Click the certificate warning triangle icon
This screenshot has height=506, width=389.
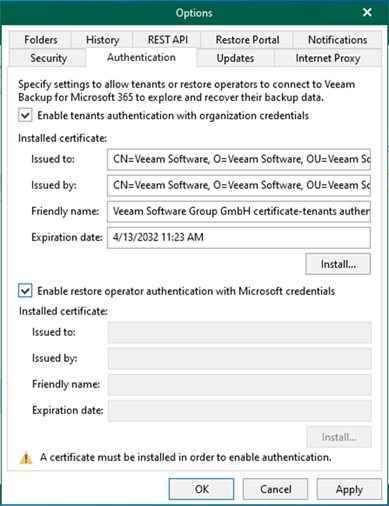26,458
